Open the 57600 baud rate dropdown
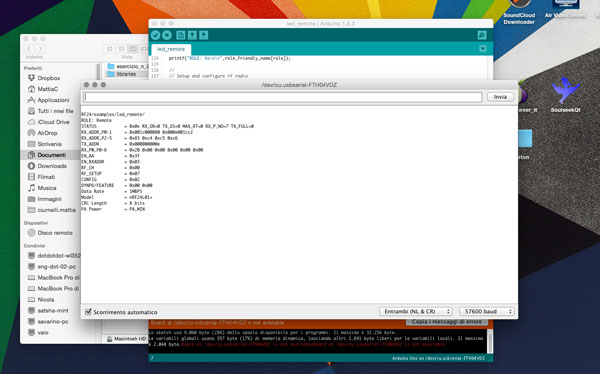Screen dimensions: 600x374 coord(487,312)
